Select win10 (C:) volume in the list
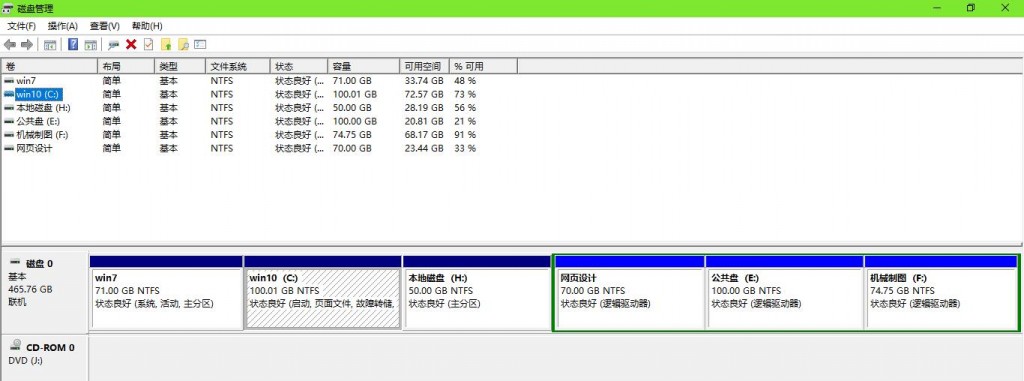The width and height of the screenshot is (1024, 381). coord(39,94)
